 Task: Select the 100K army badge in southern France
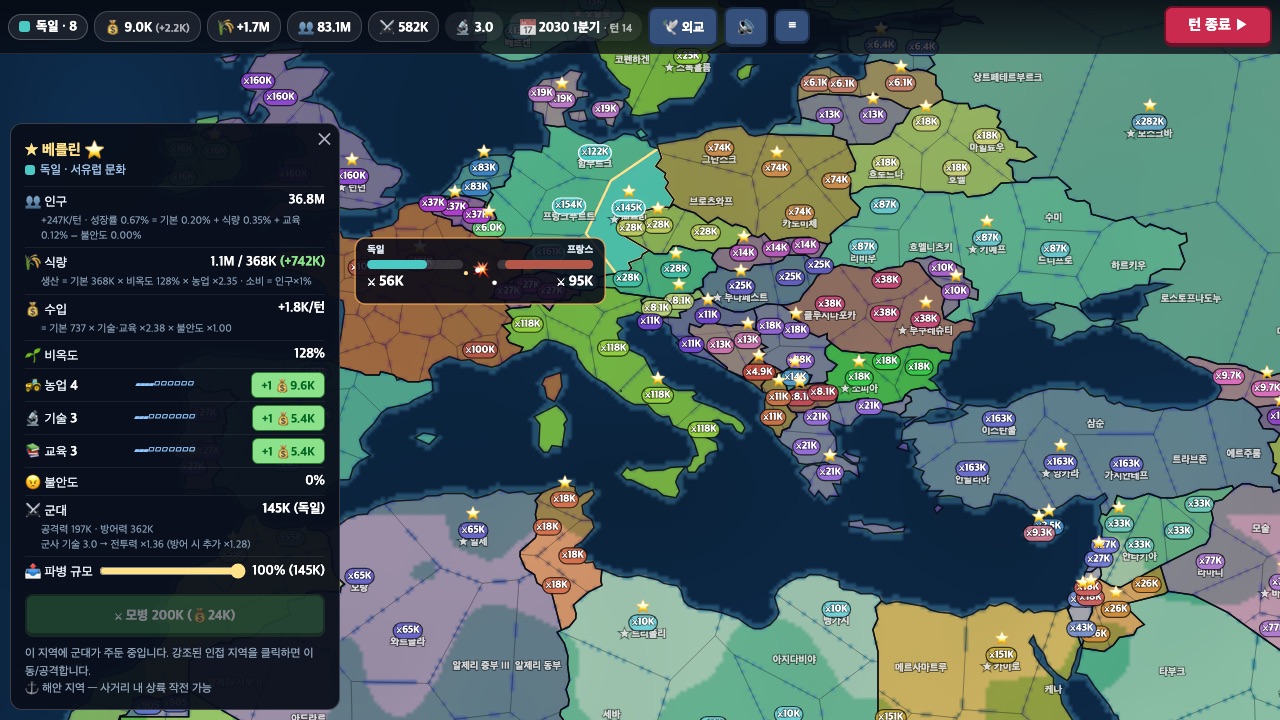480,350
